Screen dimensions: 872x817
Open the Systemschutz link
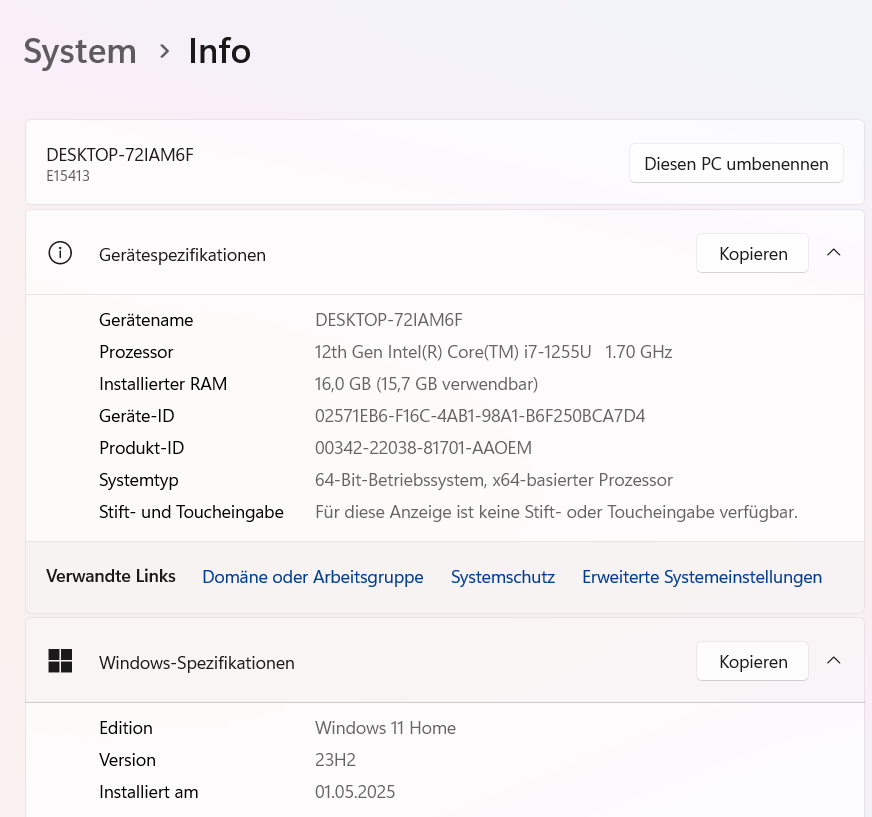pyautogui.click(x=503, y=577)
